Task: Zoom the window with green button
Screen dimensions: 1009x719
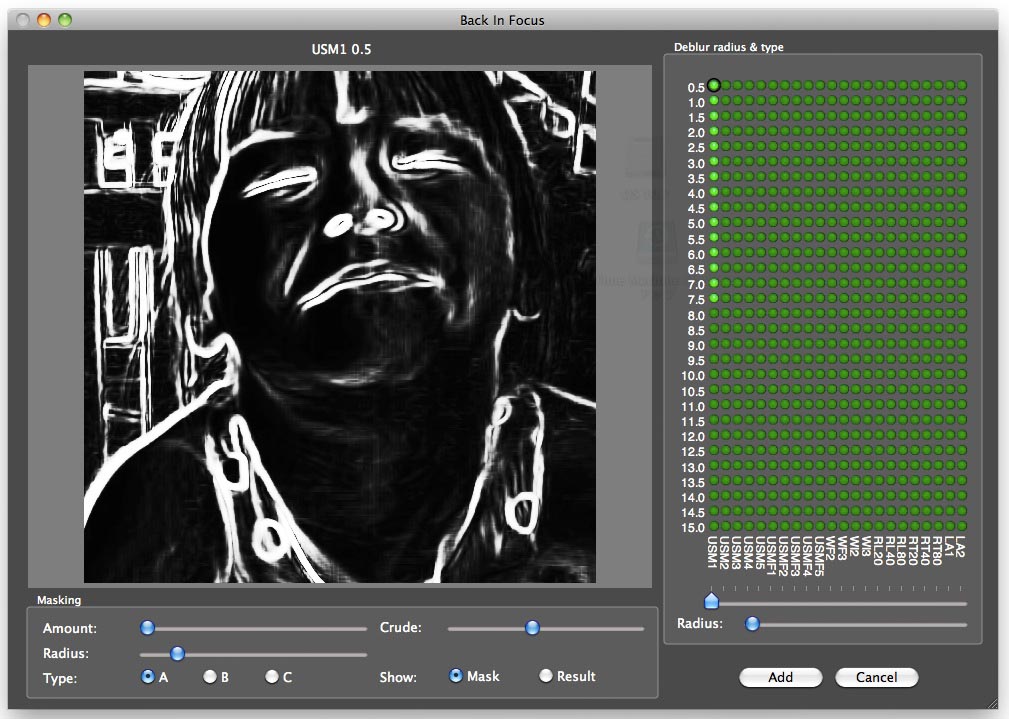Action: 65,20
